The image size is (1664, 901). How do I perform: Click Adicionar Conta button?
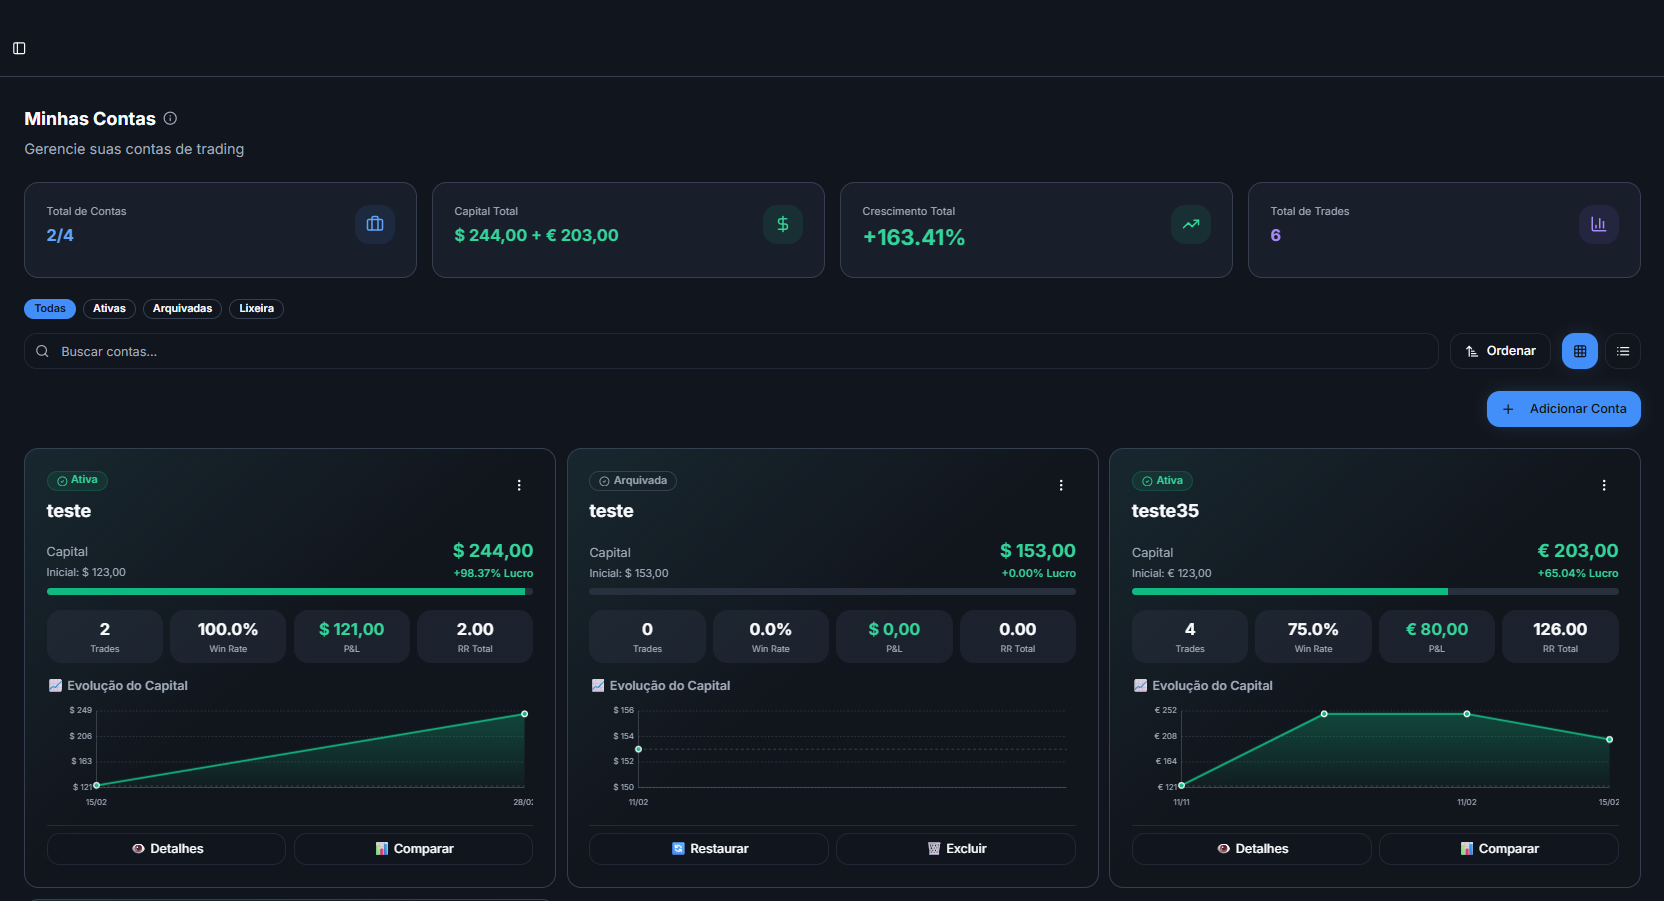pyautogui.click(x=1564, y=409)
